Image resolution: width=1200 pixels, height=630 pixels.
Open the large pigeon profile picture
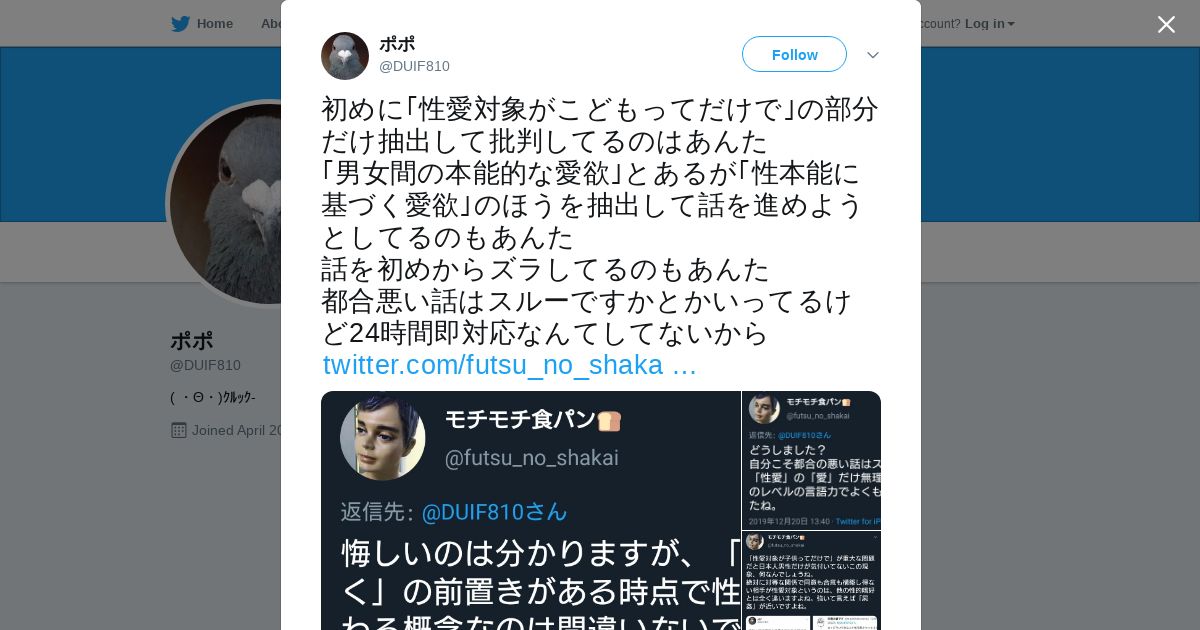(226, 204)
